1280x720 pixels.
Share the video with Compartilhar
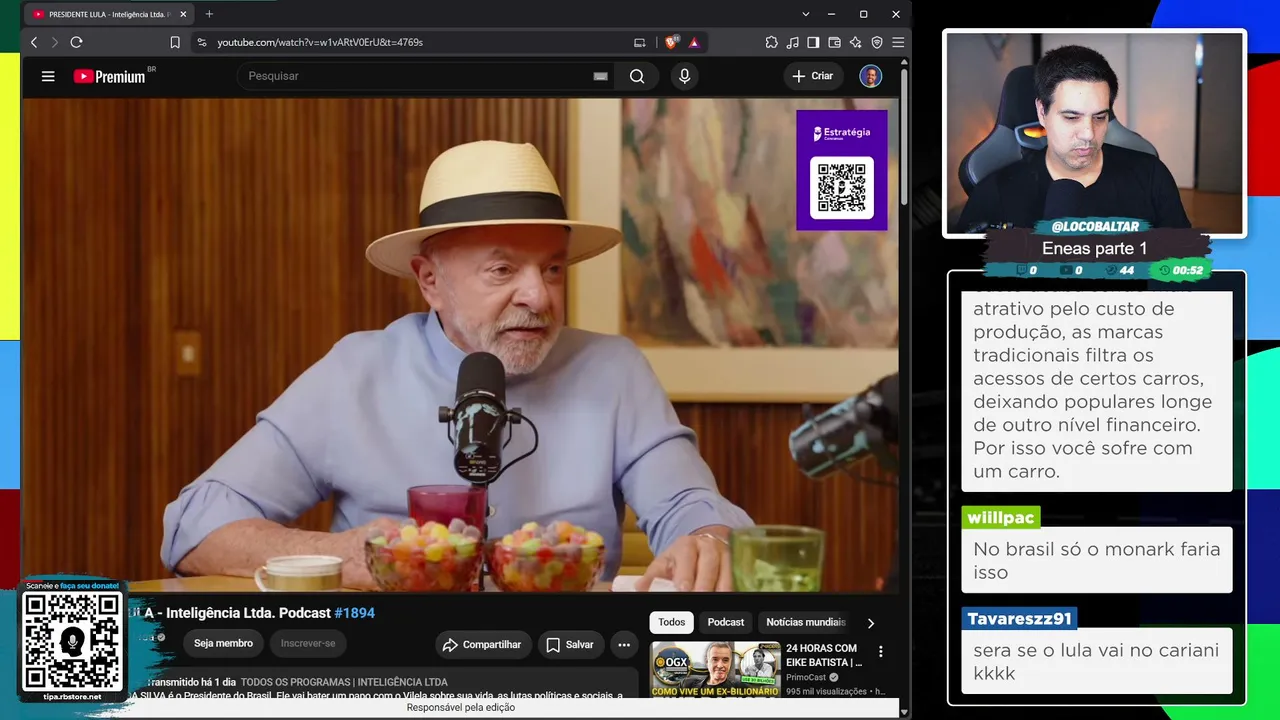tap(482, 645)
